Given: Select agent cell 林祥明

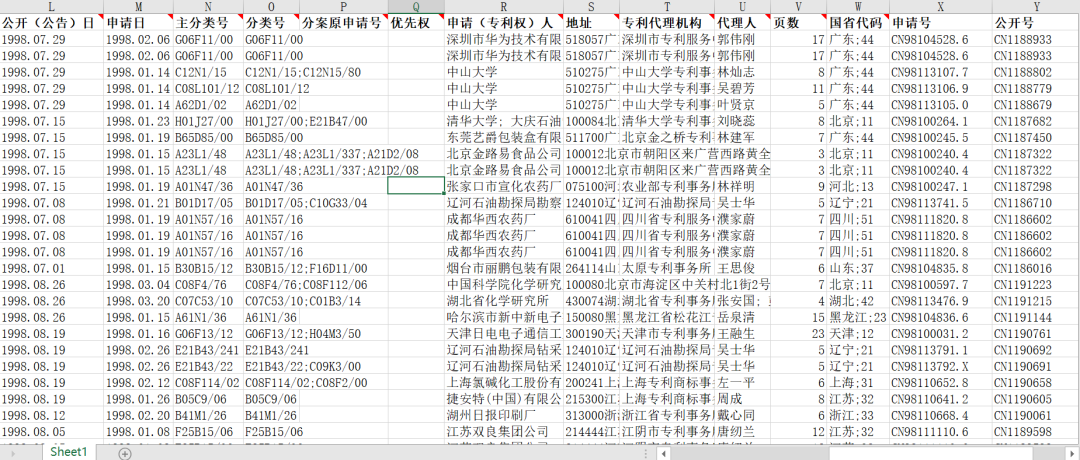Looking at the screenshot, I should coord(742,187).
